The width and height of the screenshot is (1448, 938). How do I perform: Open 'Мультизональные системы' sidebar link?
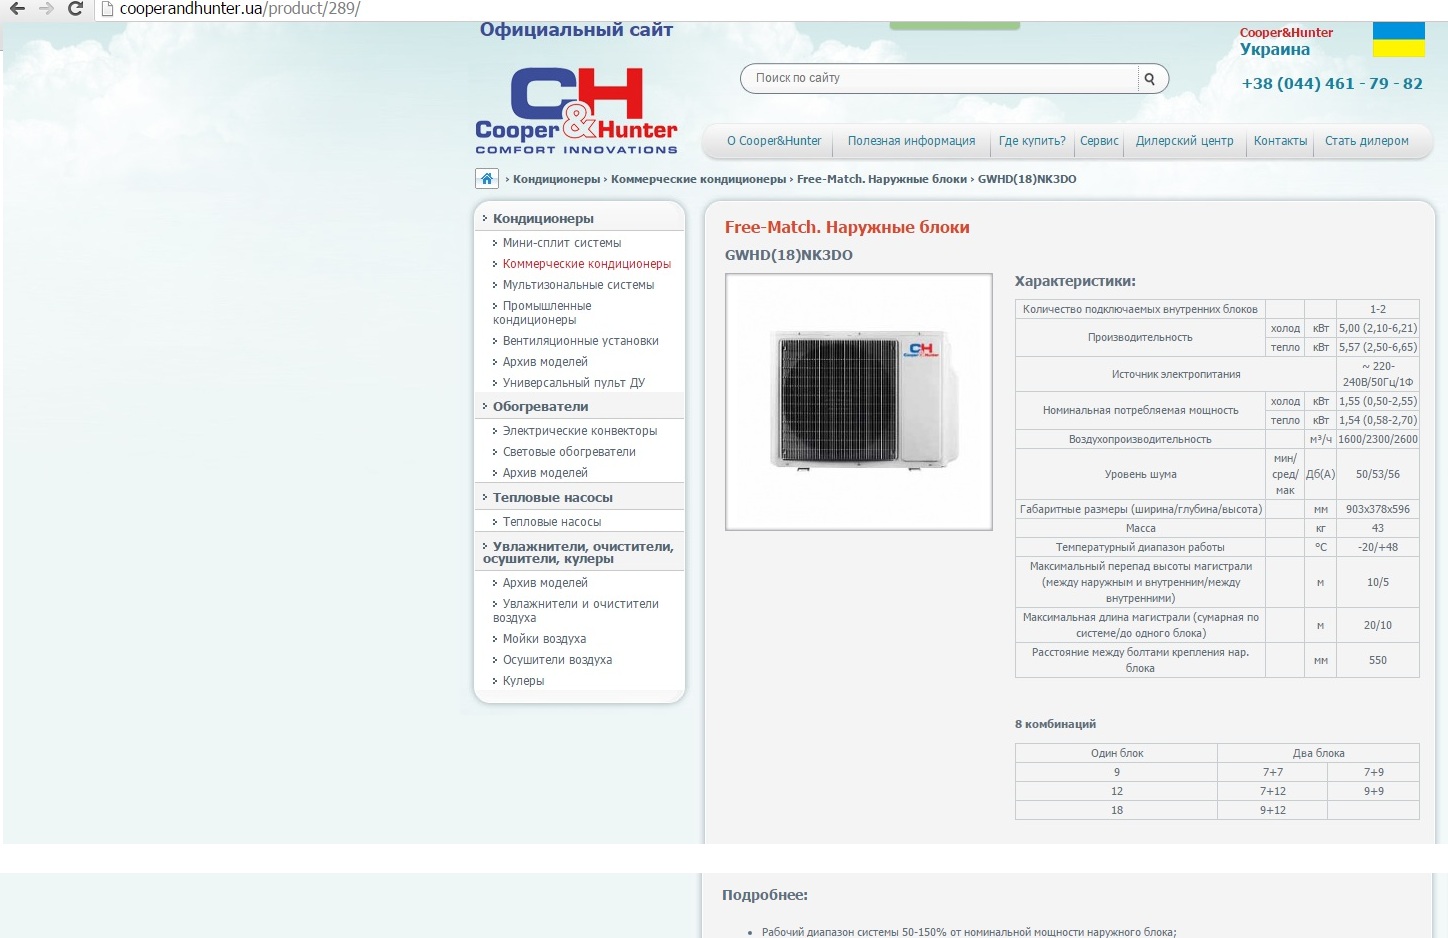coord(578,285)
